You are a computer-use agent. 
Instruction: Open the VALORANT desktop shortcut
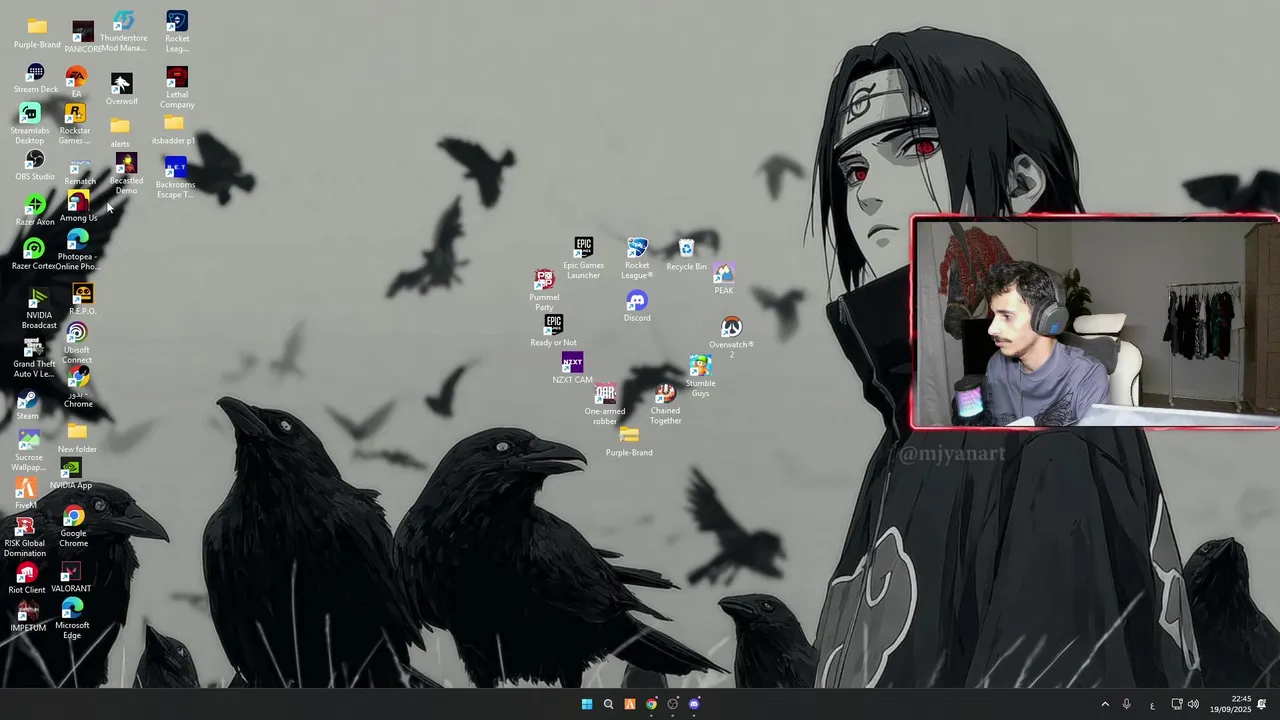pos(70,578)
